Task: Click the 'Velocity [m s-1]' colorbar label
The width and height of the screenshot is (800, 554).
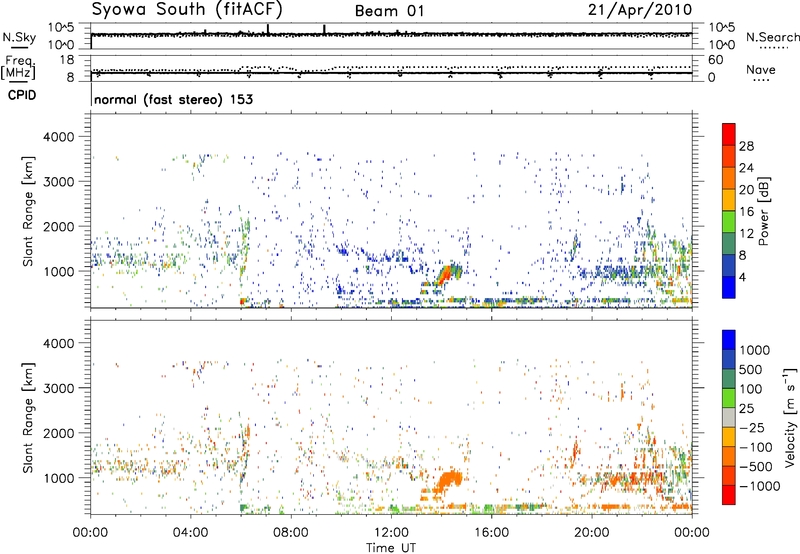Action: [x=790, y=417]
